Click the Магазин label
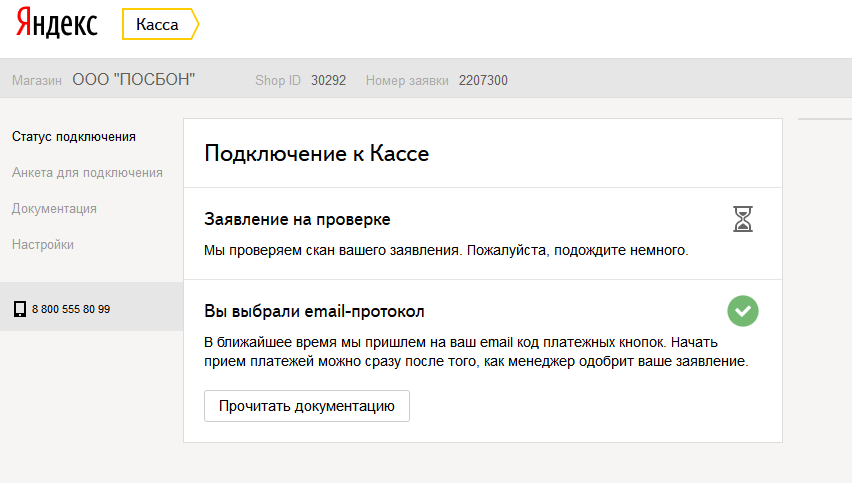 [37, 80]
